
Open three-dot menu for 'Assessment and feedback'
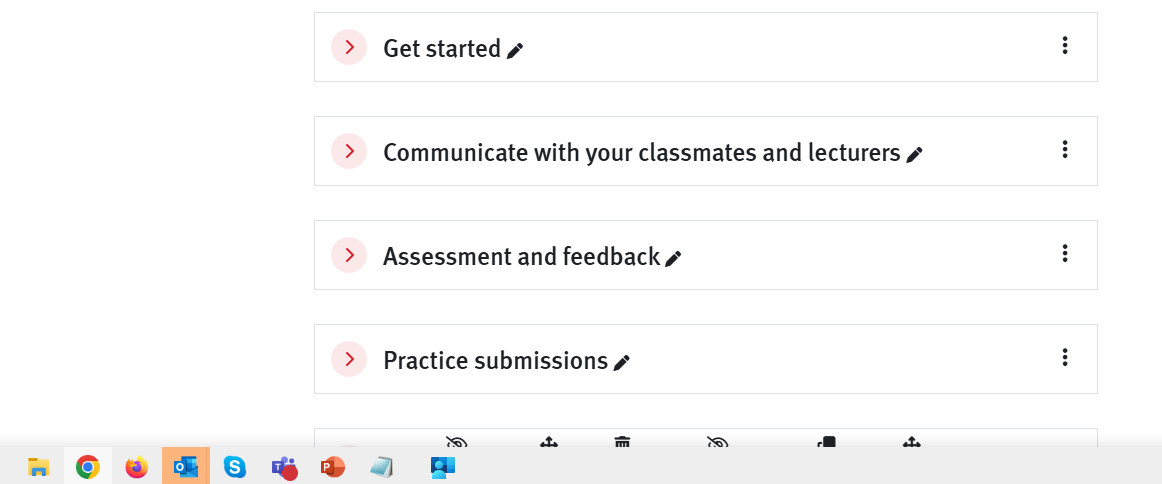1064,253
